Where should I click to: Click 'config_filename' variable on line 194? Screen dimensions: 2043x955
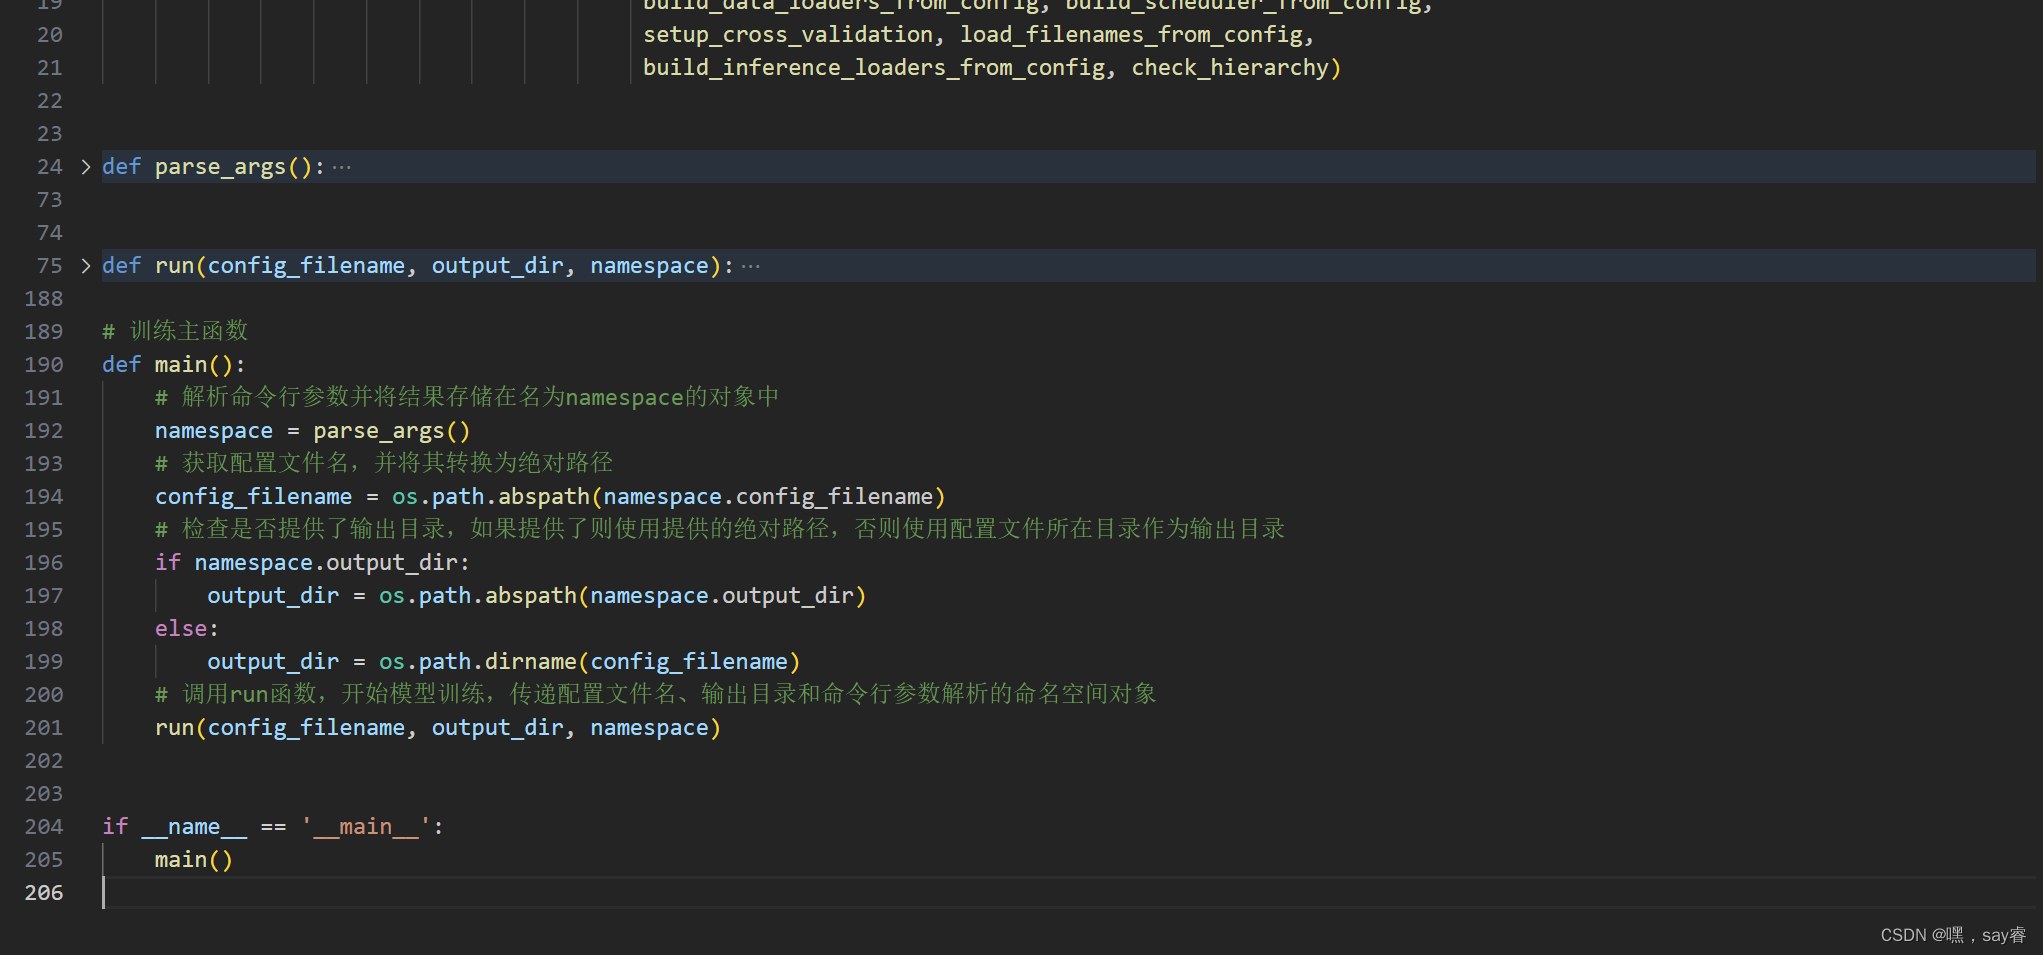(253, 497)
